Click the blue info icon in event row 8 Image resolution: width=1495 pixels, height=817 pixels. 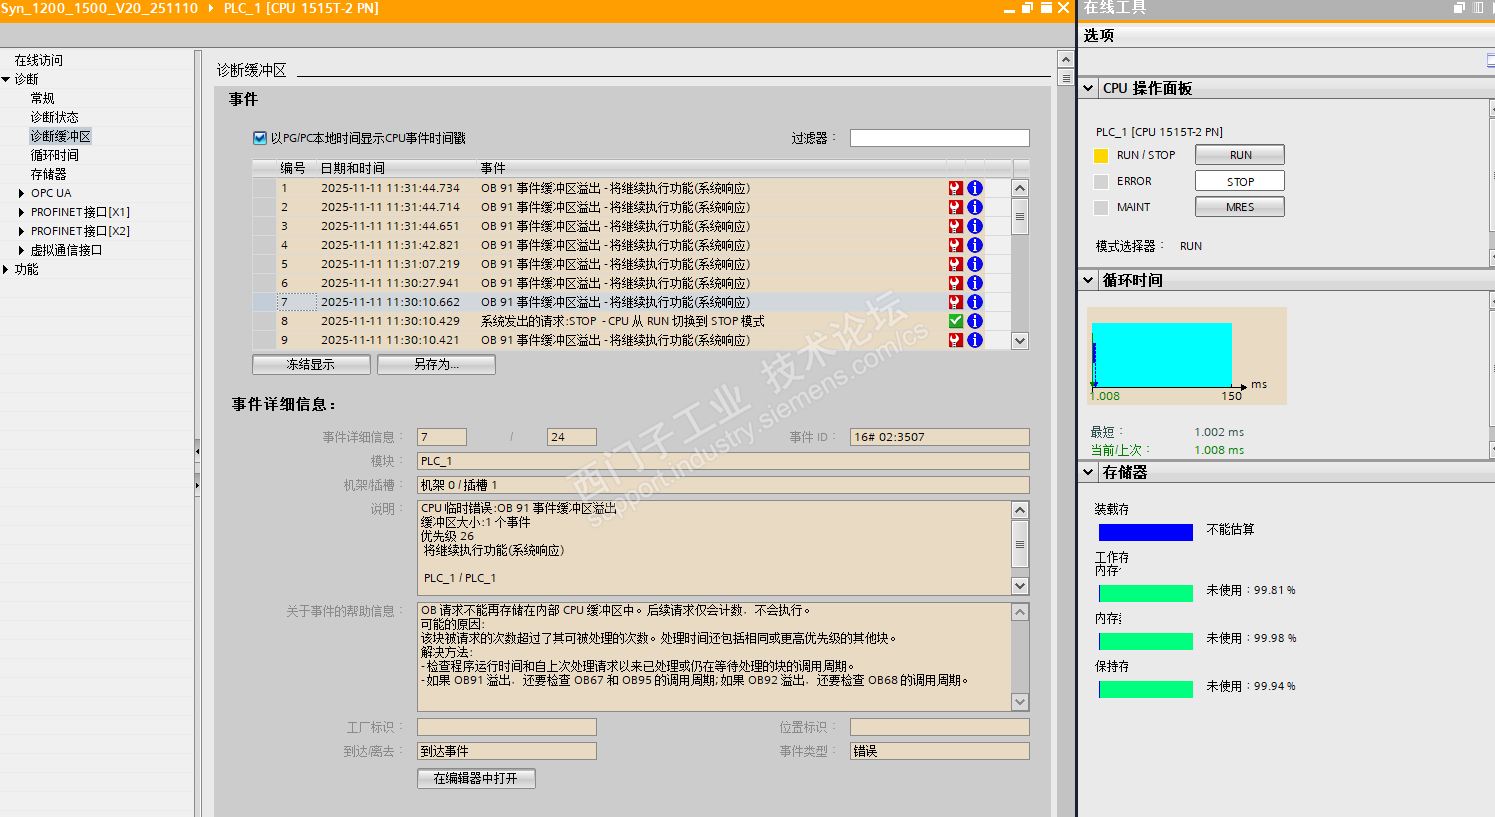[975, 321]
